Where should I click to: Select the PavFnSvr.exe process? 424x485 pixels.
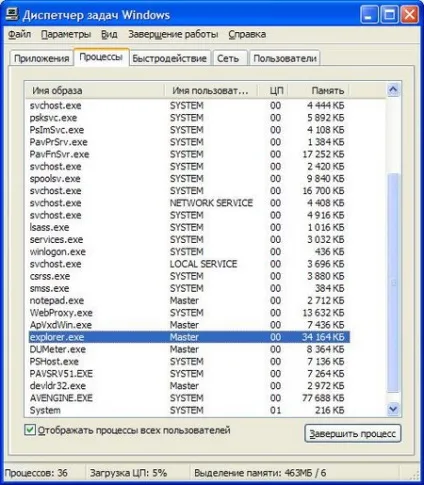click(x=189, y=154)
